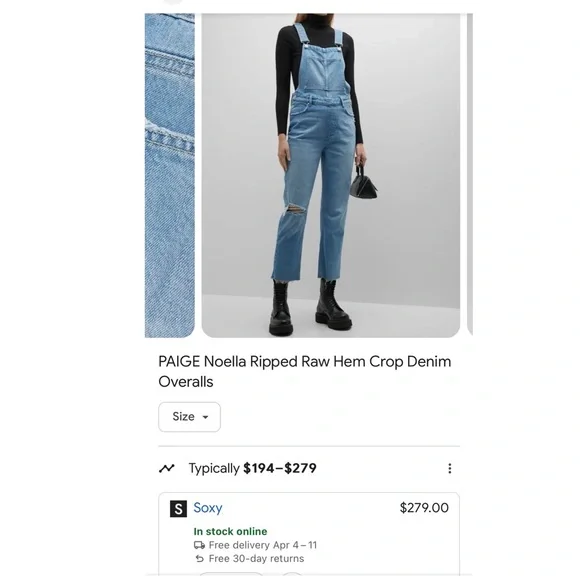Click the Free 30-day returns text

(256, 559)
